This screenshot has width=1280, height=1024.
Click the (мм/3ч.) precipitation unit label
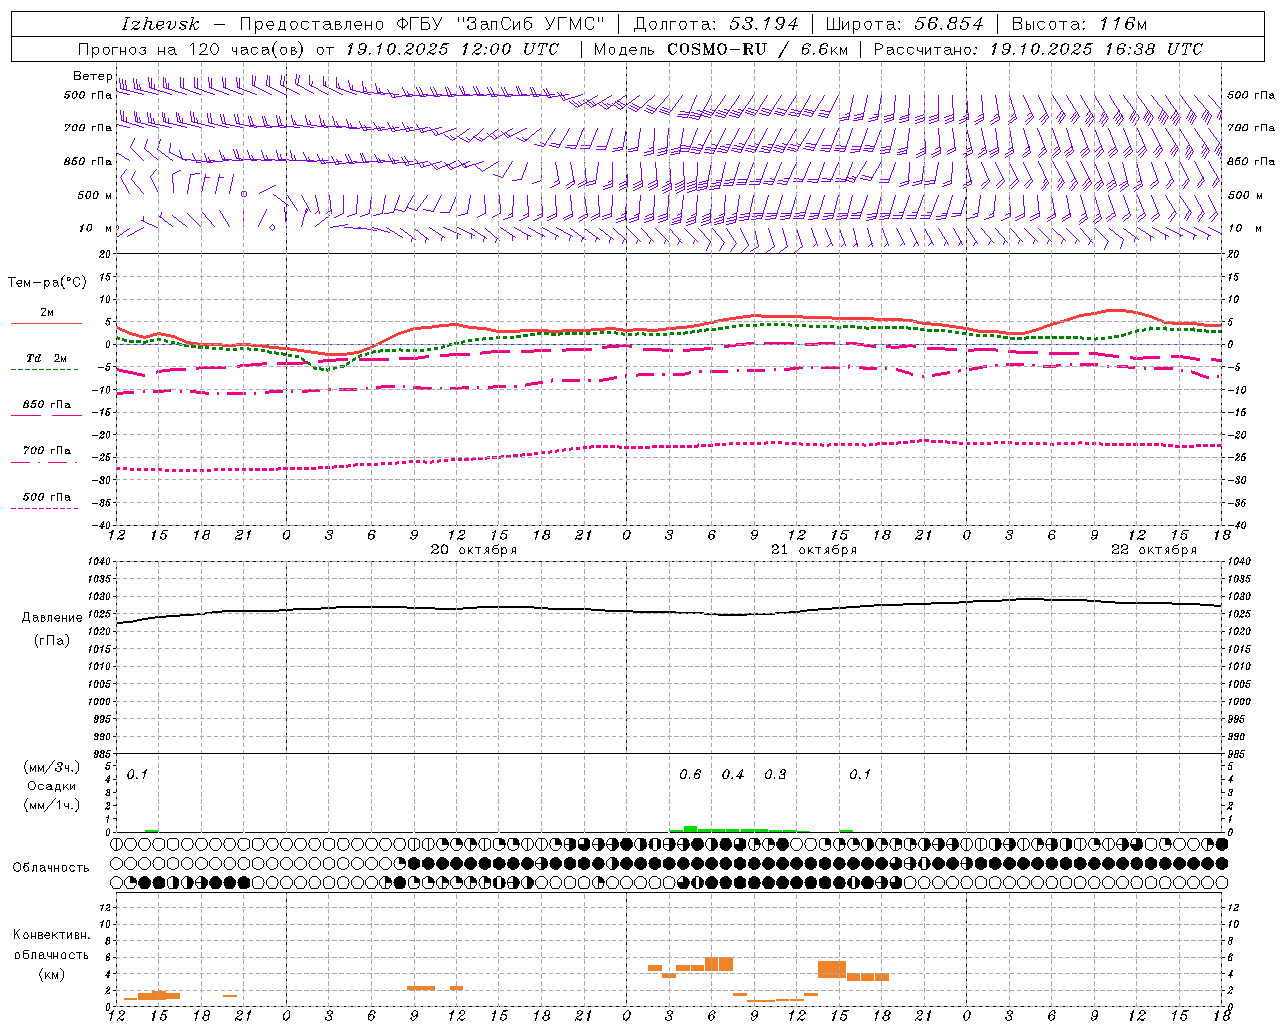click(x=52, y=767)
